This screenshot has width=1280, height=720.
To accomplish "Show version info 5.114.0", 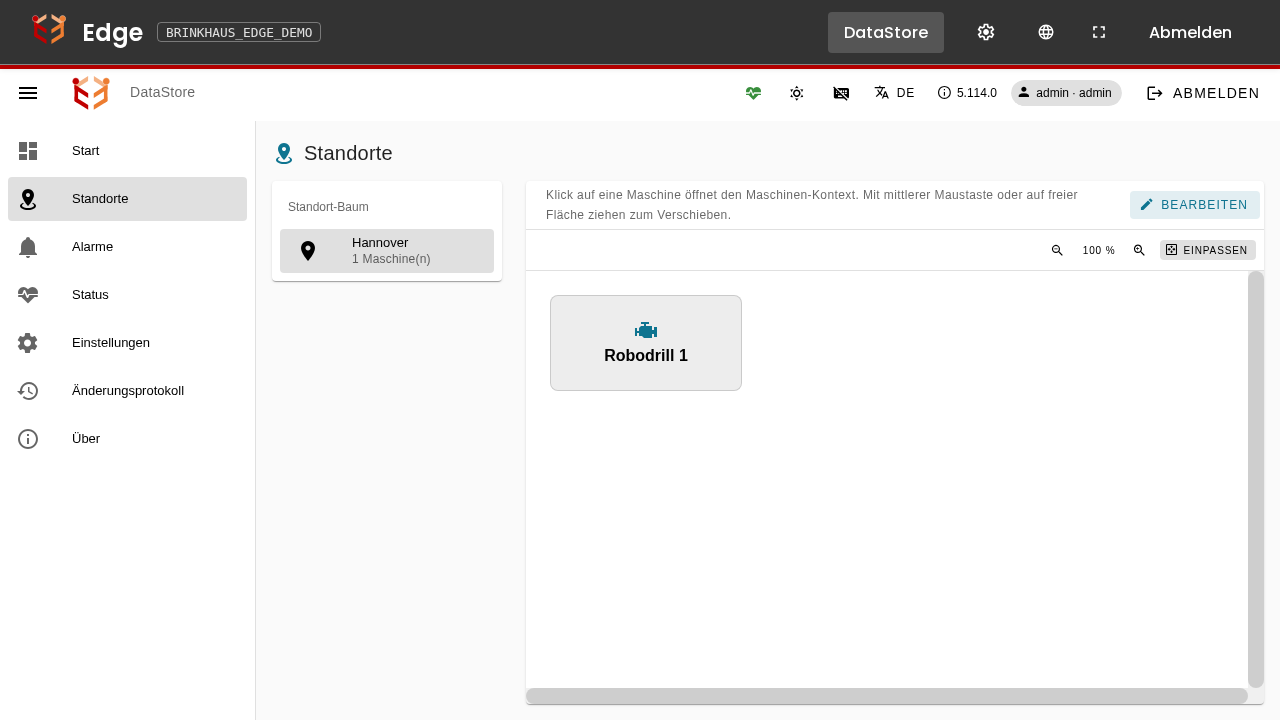I will (967, 93).
